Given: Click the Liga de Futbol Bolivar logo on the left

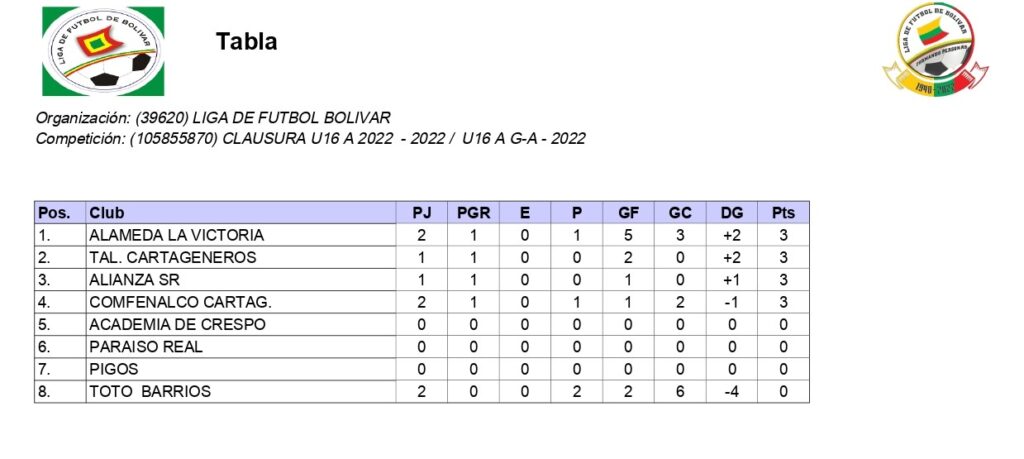Looking at the screenshot, I should point(103,50).
